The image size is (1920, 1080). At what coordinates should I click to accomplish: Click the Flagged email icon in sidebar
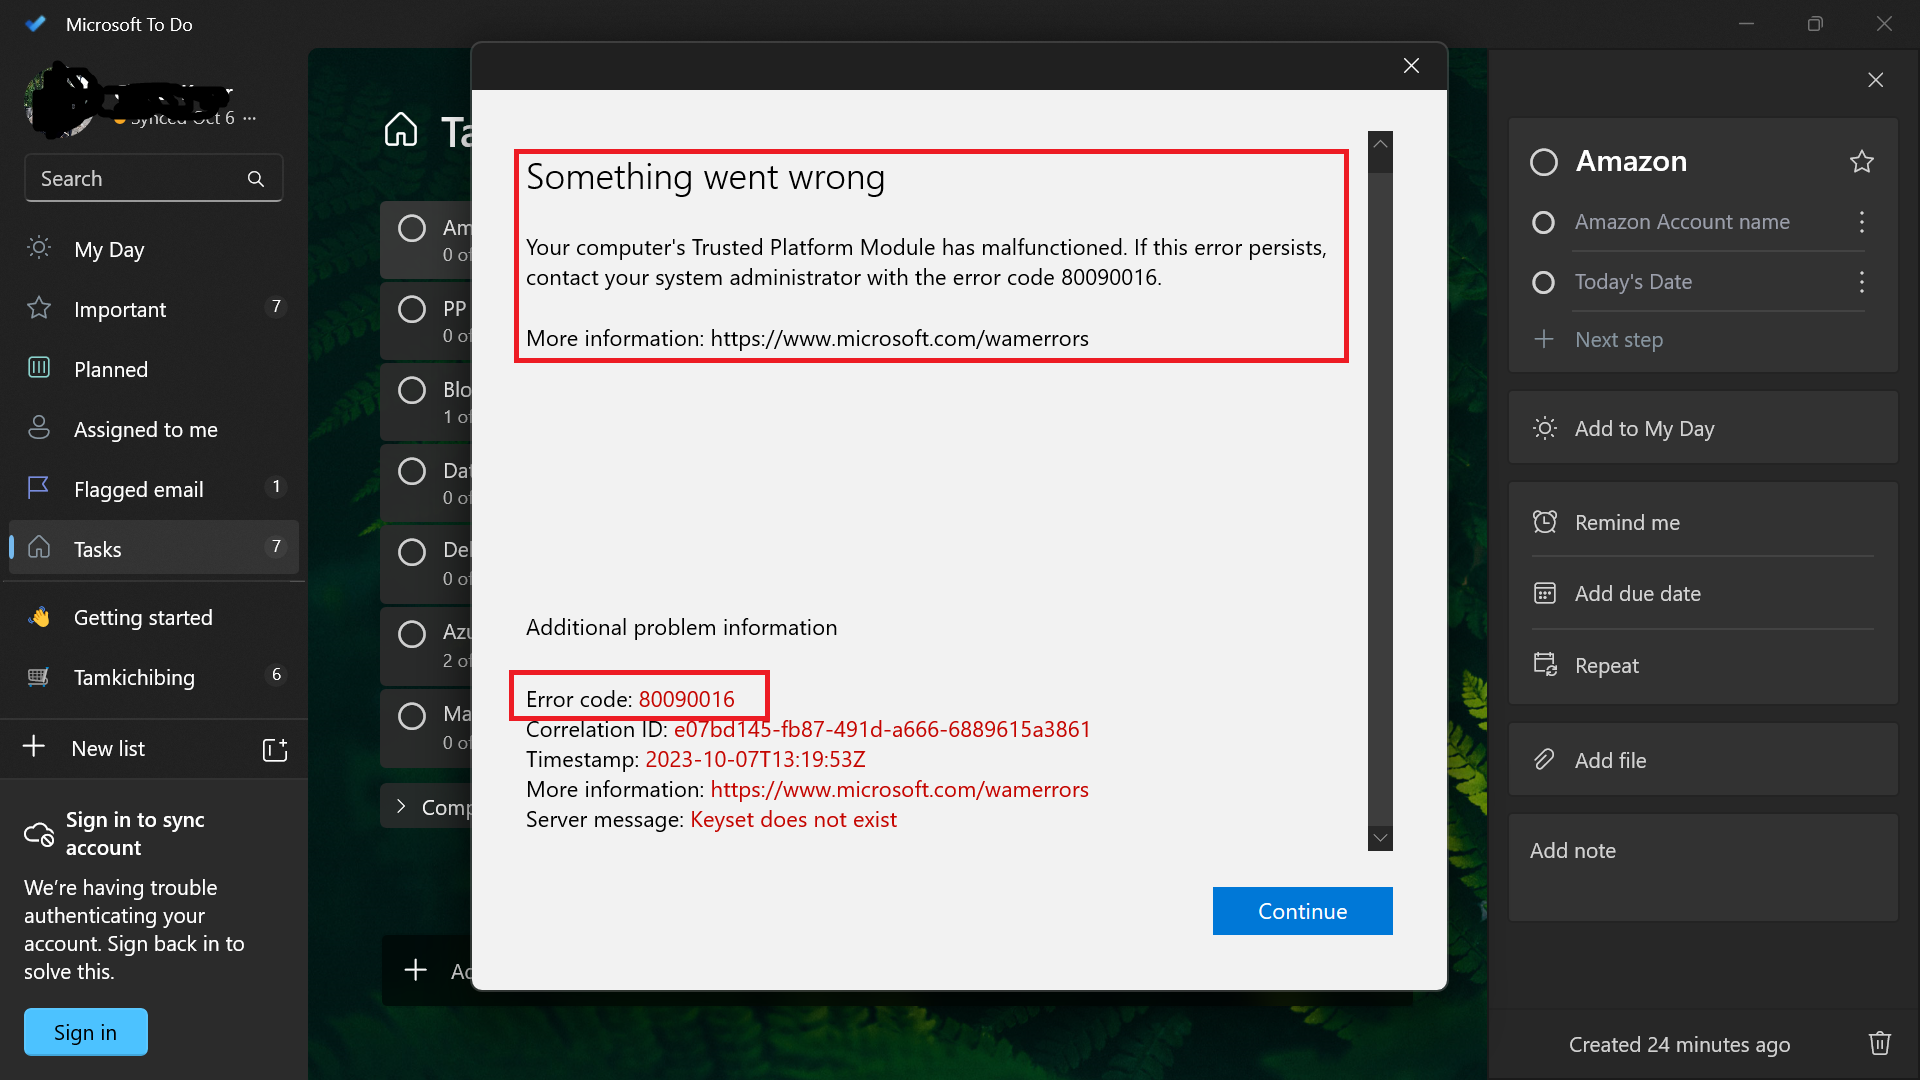(x=38, y=488)
